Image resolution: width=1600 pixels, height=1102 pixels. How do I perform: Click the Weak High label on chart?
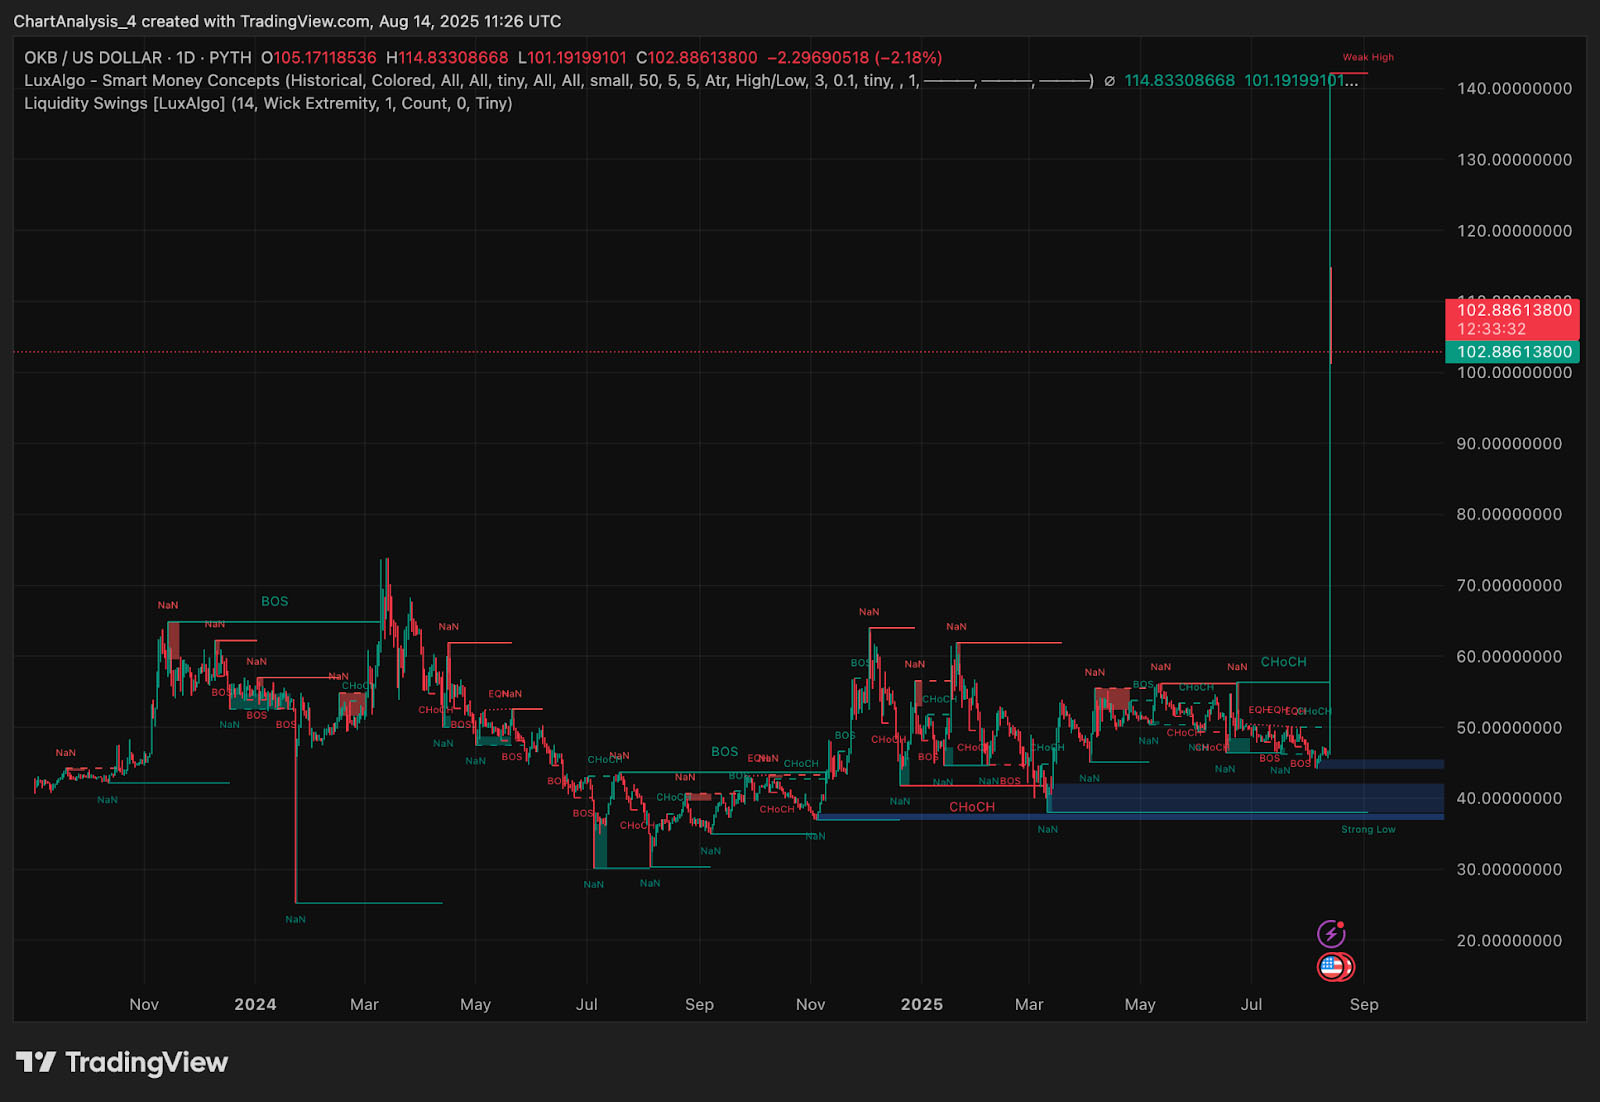click(1368, 57)
